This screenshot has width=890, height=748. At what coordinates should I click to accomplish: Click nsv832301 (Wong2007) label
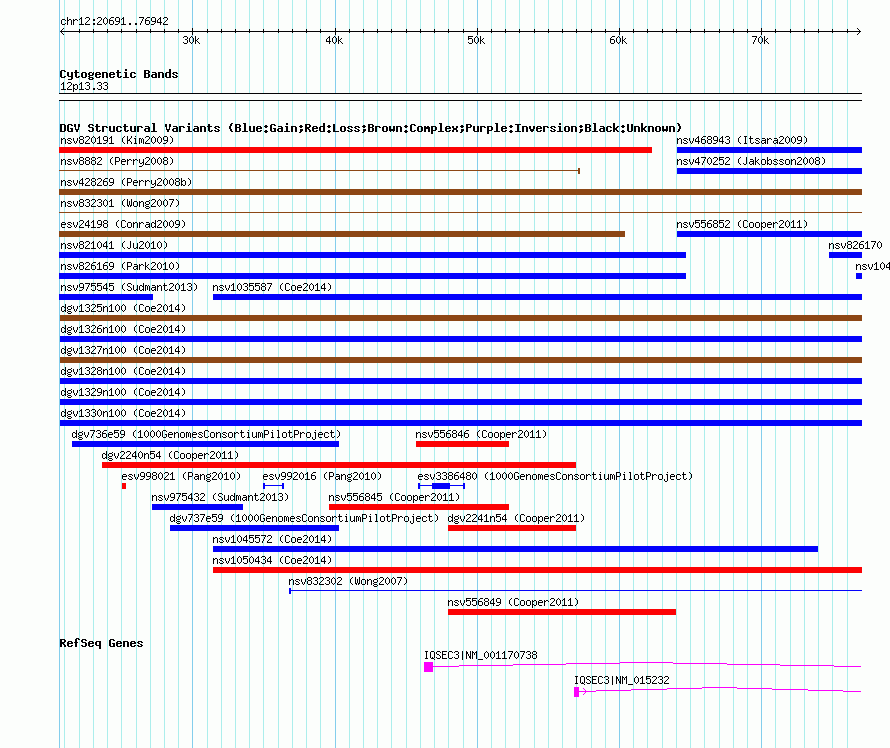(x=120, y=203)
